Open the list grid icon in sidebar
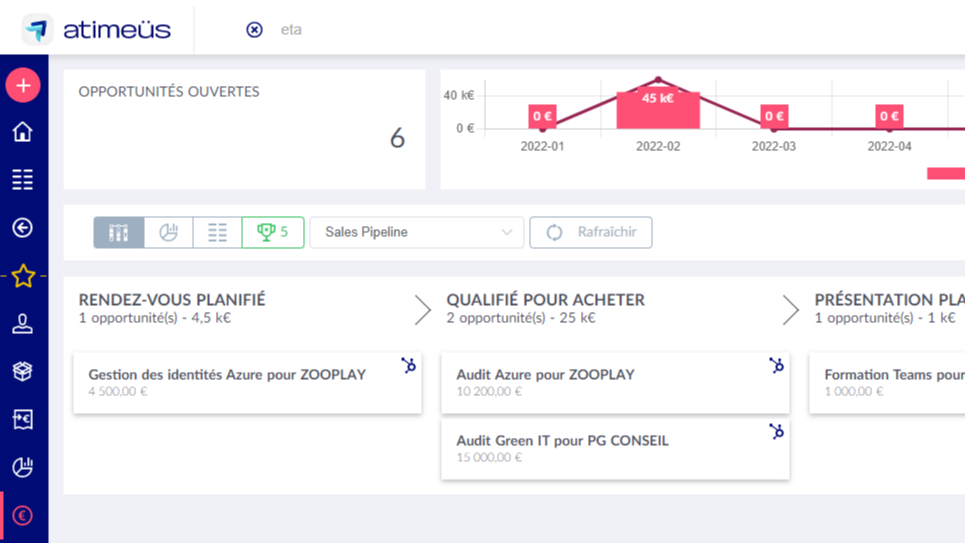This screenshot has width=965, height=543. pos(23,180)
